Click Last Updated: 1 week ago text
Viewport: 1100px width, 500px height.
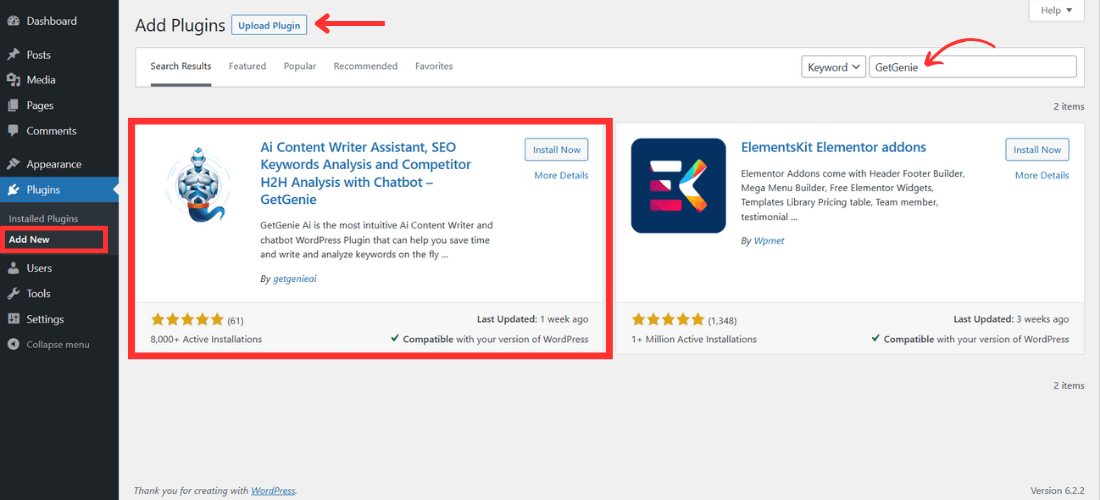click(532, 319)
